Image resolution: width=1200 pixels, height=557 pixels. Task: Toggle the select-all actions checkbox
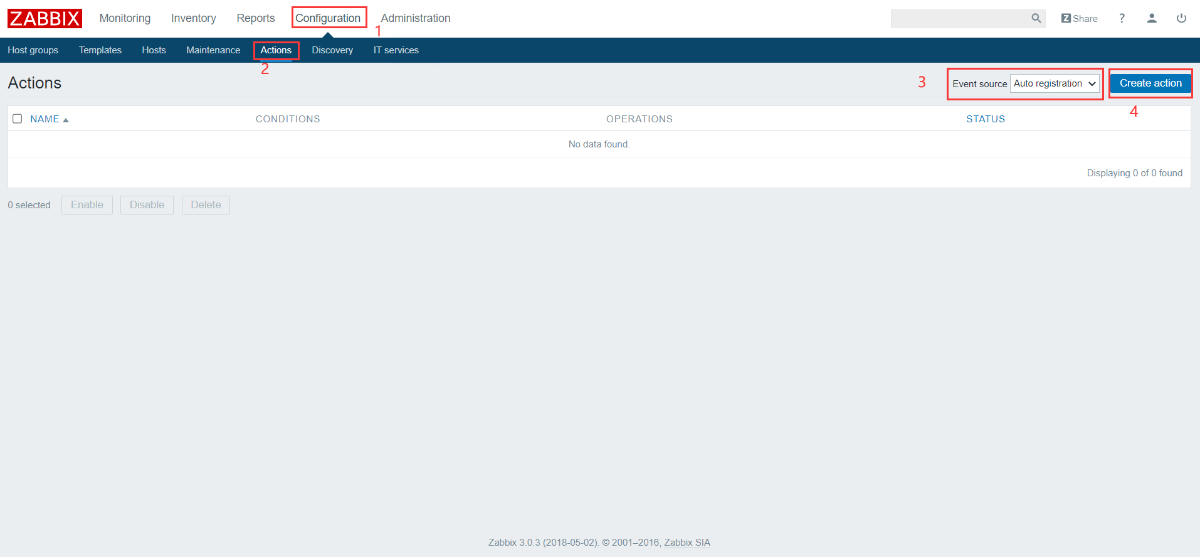tap(17, 118)
